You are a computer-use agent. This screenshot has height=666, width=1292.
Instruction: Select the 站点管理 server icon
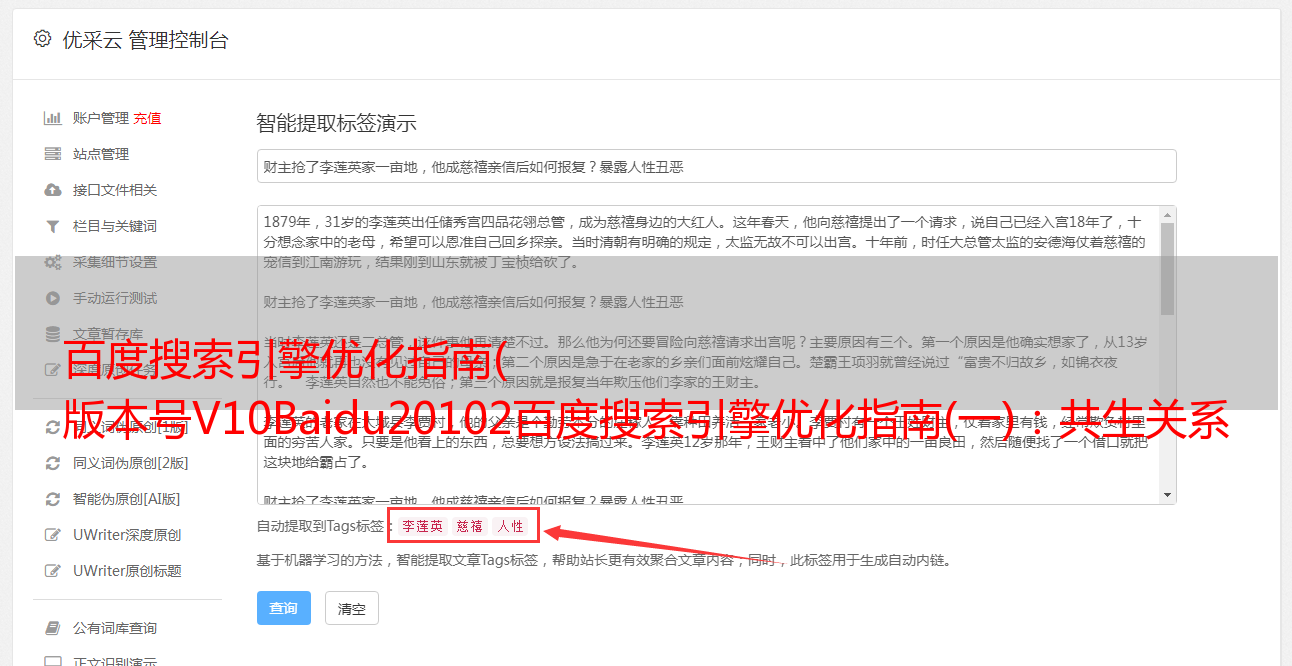pyautogui.click(x=53, y=154)
